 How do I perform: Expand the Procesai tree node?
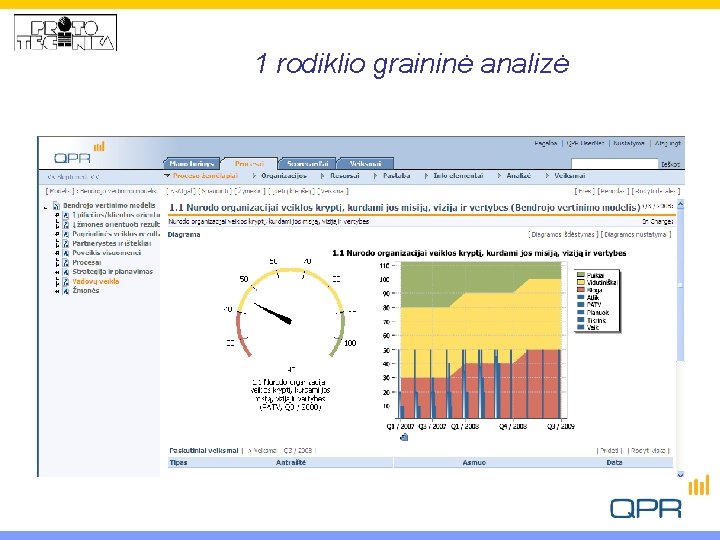pos(57,263)
